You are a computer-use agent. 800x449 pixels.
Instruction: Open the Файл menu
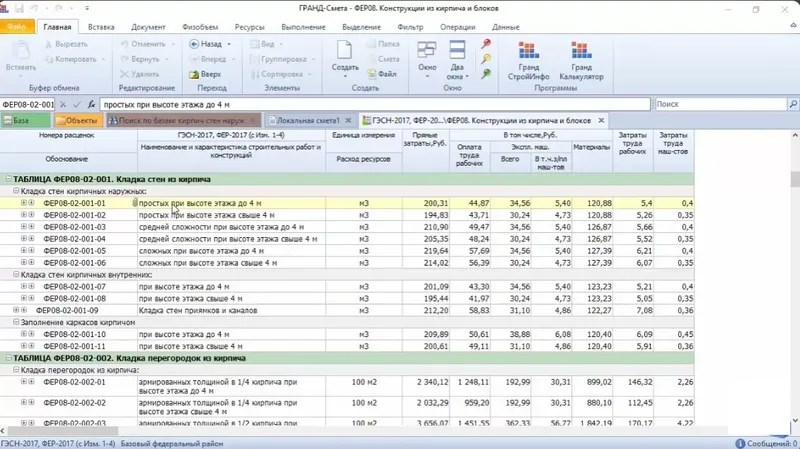[17, 27]
